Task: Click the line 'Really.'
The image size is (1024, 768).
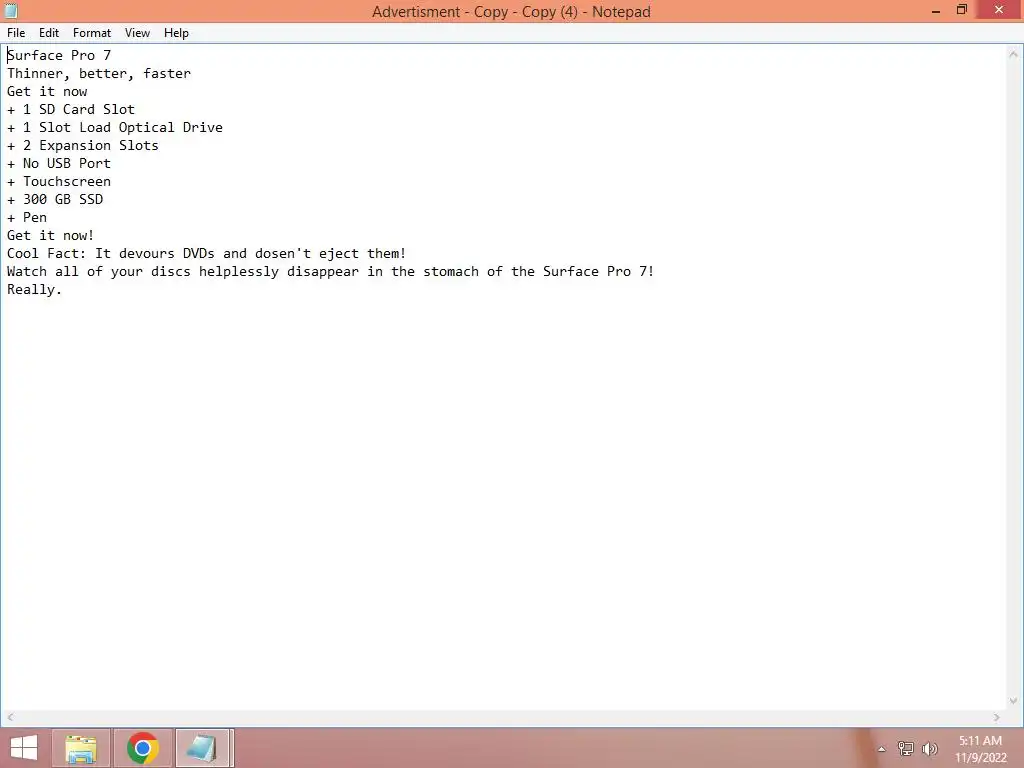Action: (34, 289)
